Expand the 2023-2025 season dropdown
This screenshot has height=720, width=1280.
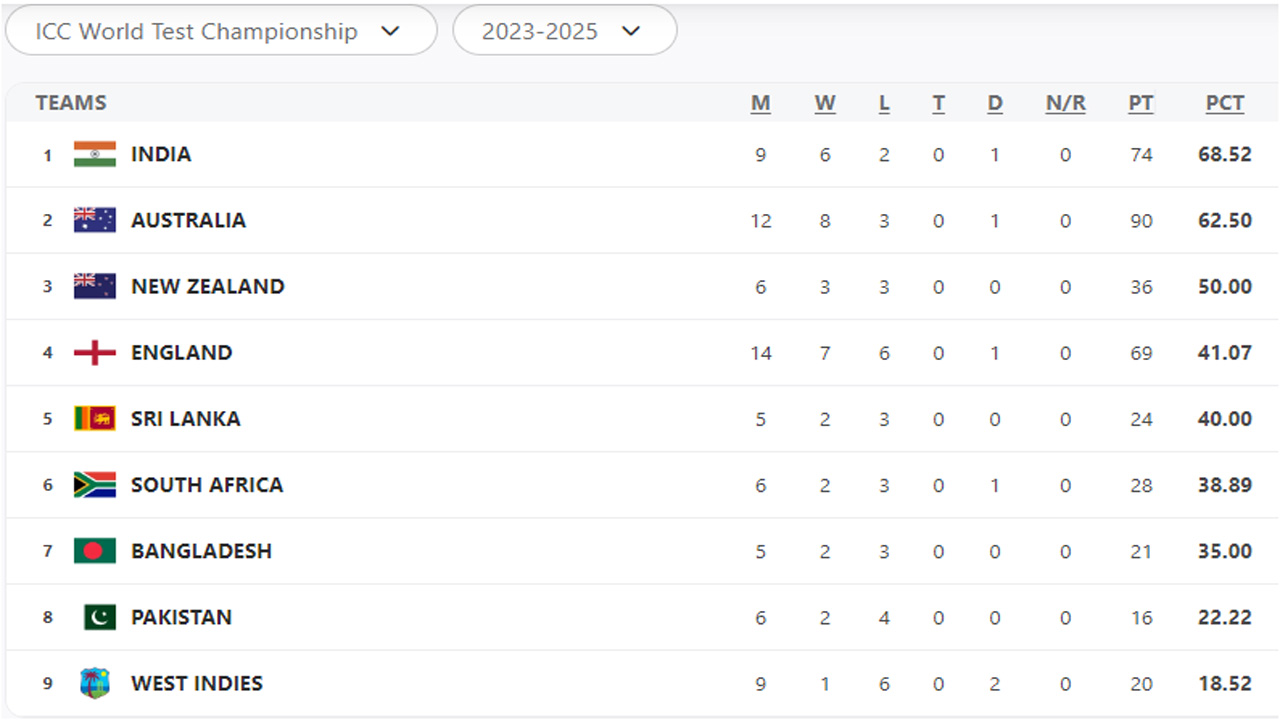coord(564,31)
